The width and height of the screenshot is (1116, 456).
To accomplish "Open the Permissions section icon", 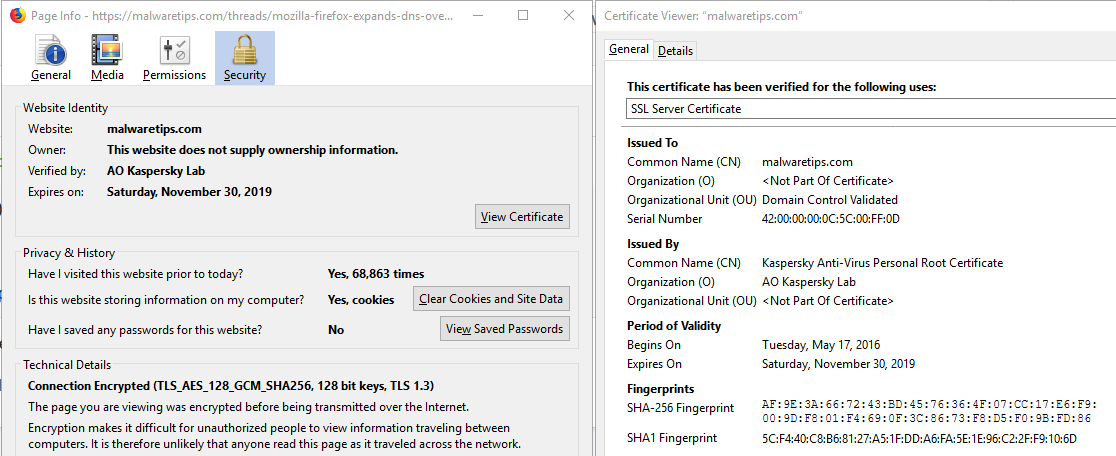I will (174, 58).
